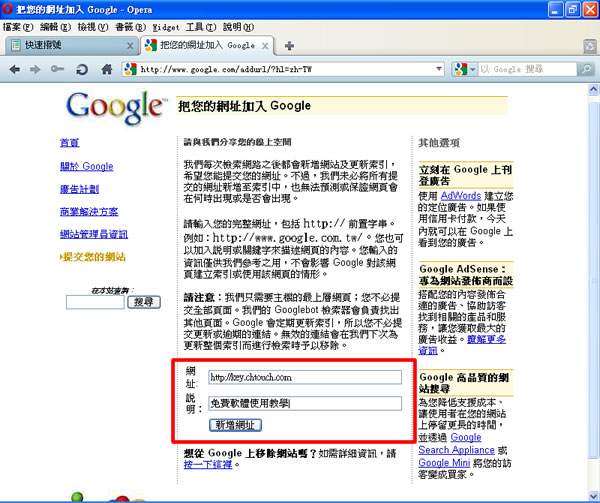This screenshot has width=600, height=503.
Task: Close the 把您的網址加入 Google tab
Action: 265,46
